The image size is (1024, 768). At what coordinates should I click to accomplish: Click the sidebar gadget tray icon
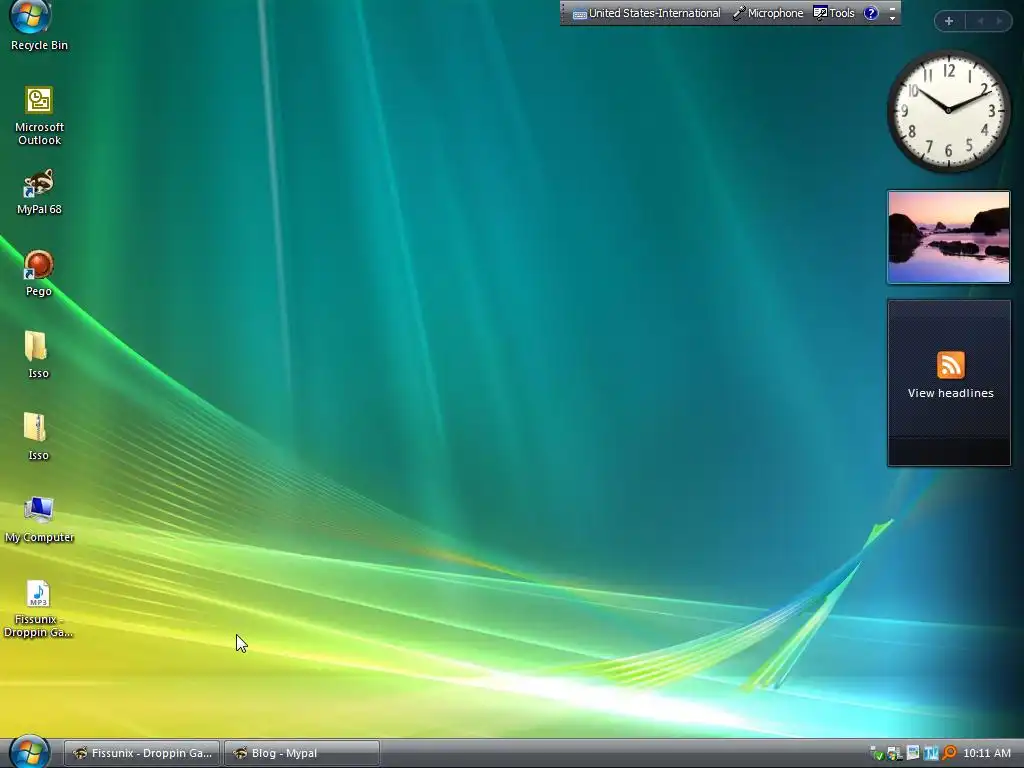coord(913,753)
